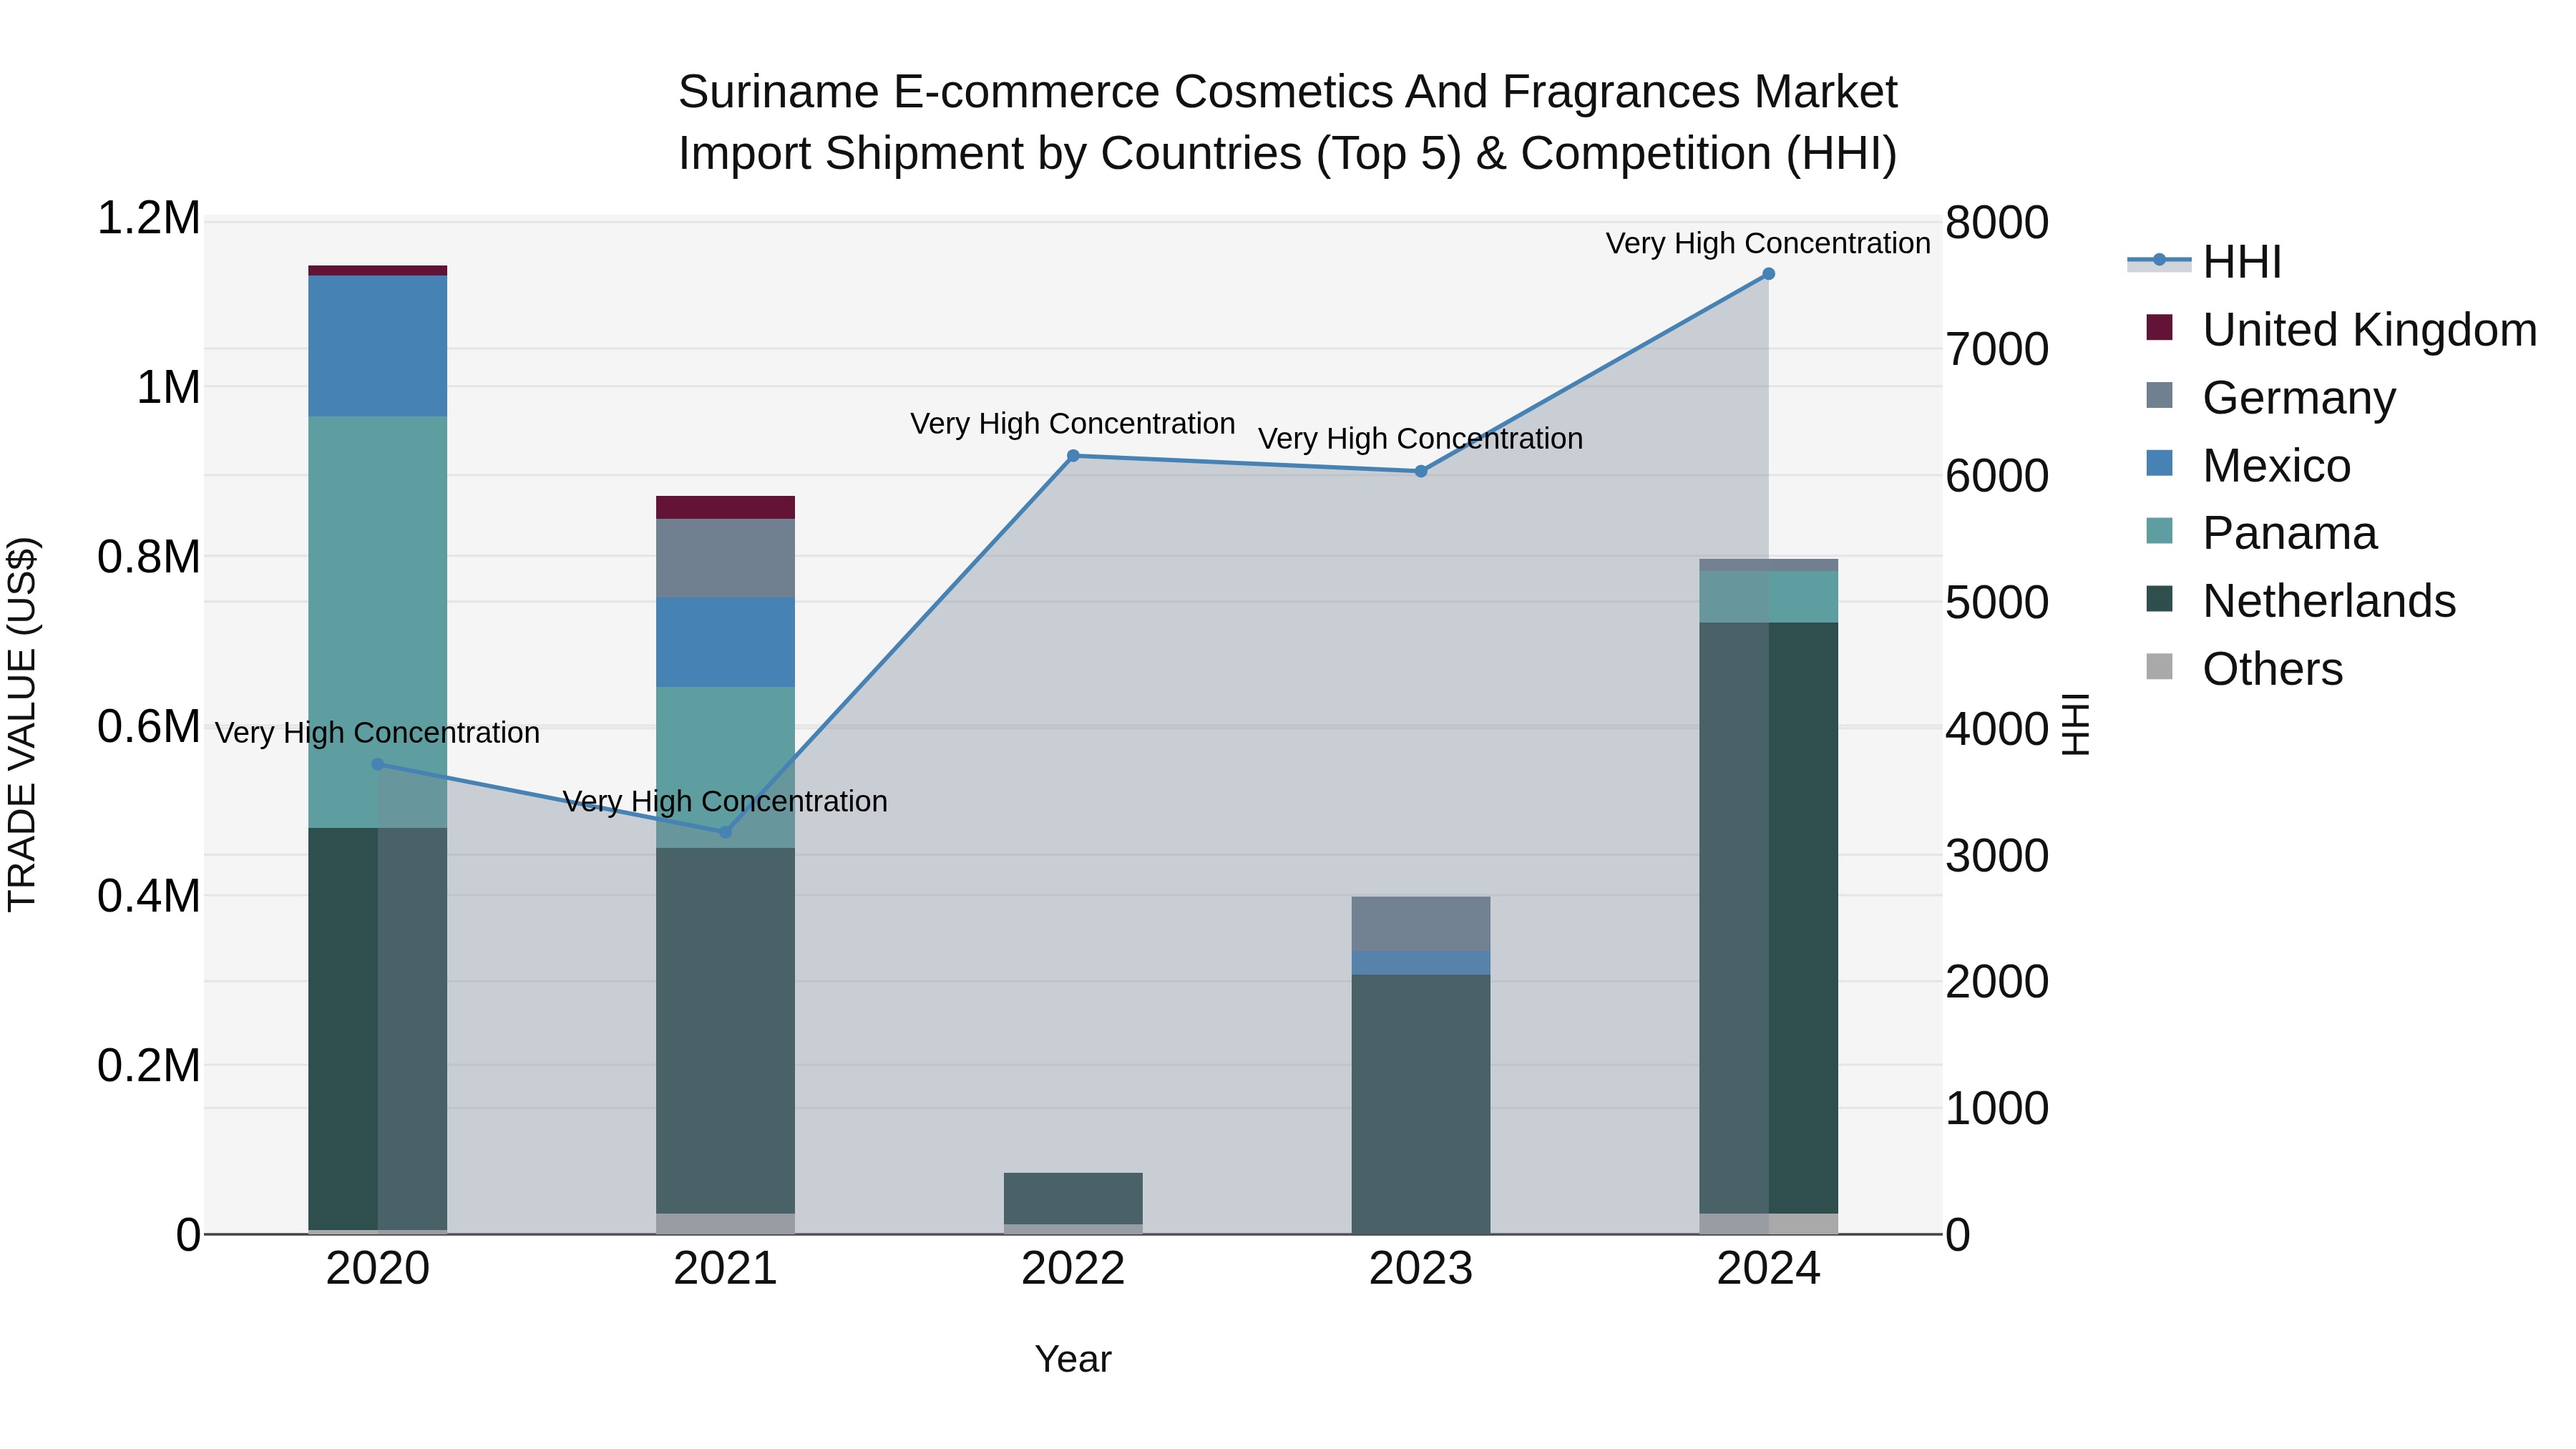Image resolution: width=2576 pixels, height=1449 pixels.
Task: Click the 2020 Panama bar segment
Action: coord(378,622)
